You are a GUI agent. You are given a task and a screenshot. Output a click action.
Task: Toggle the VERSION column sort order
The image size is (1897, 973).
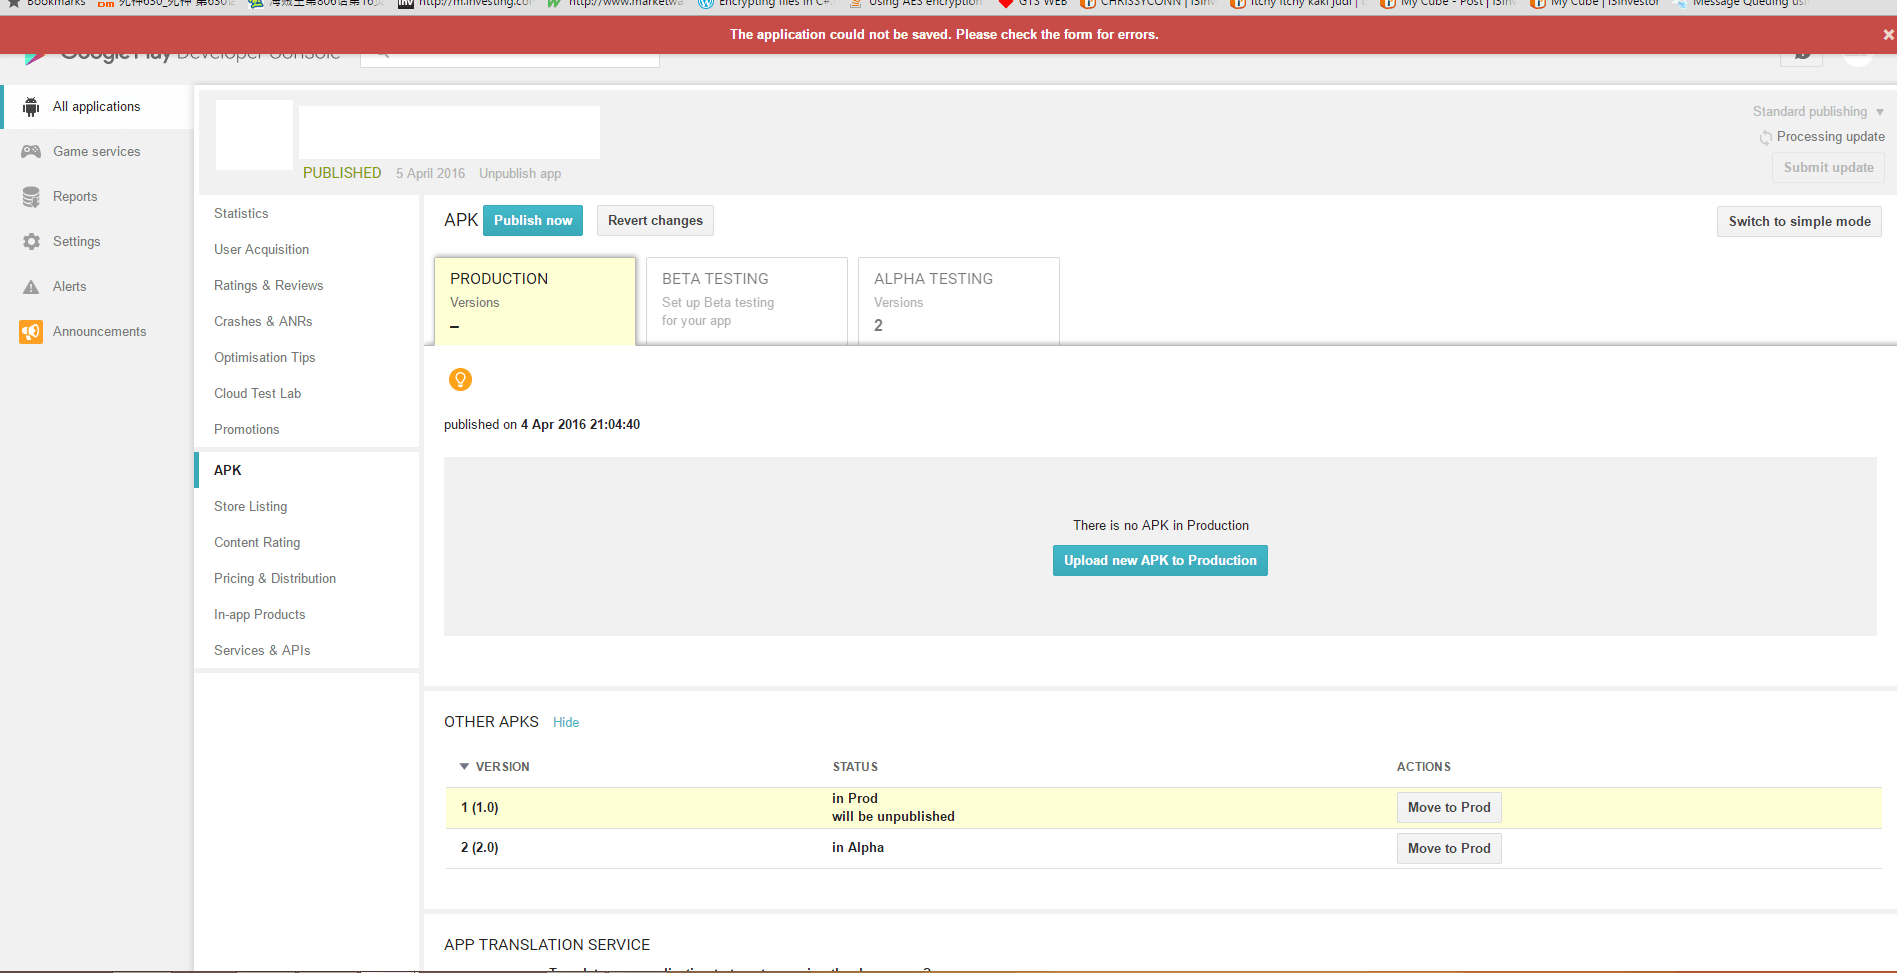(495, 766)
